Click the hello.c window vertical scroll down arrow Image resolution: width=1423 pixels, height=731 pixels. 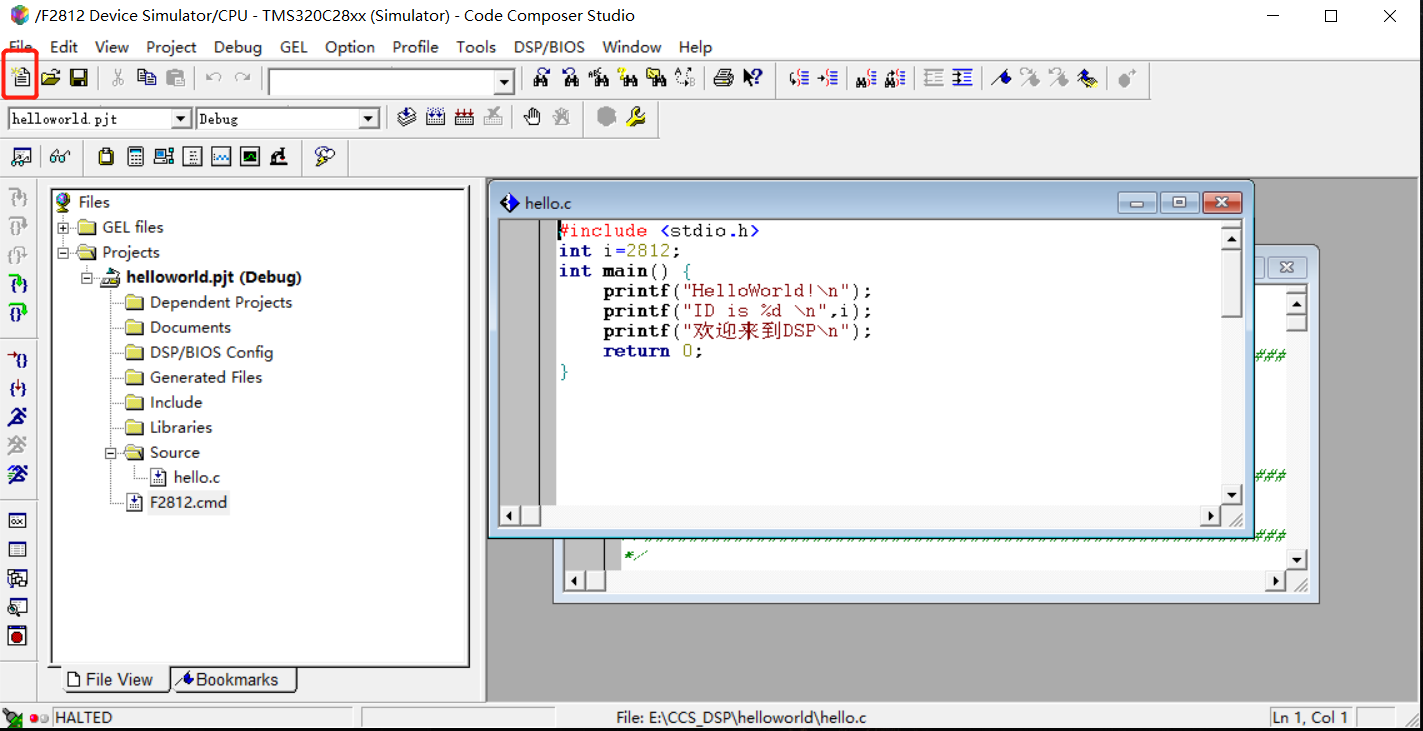pos(1231,494)
